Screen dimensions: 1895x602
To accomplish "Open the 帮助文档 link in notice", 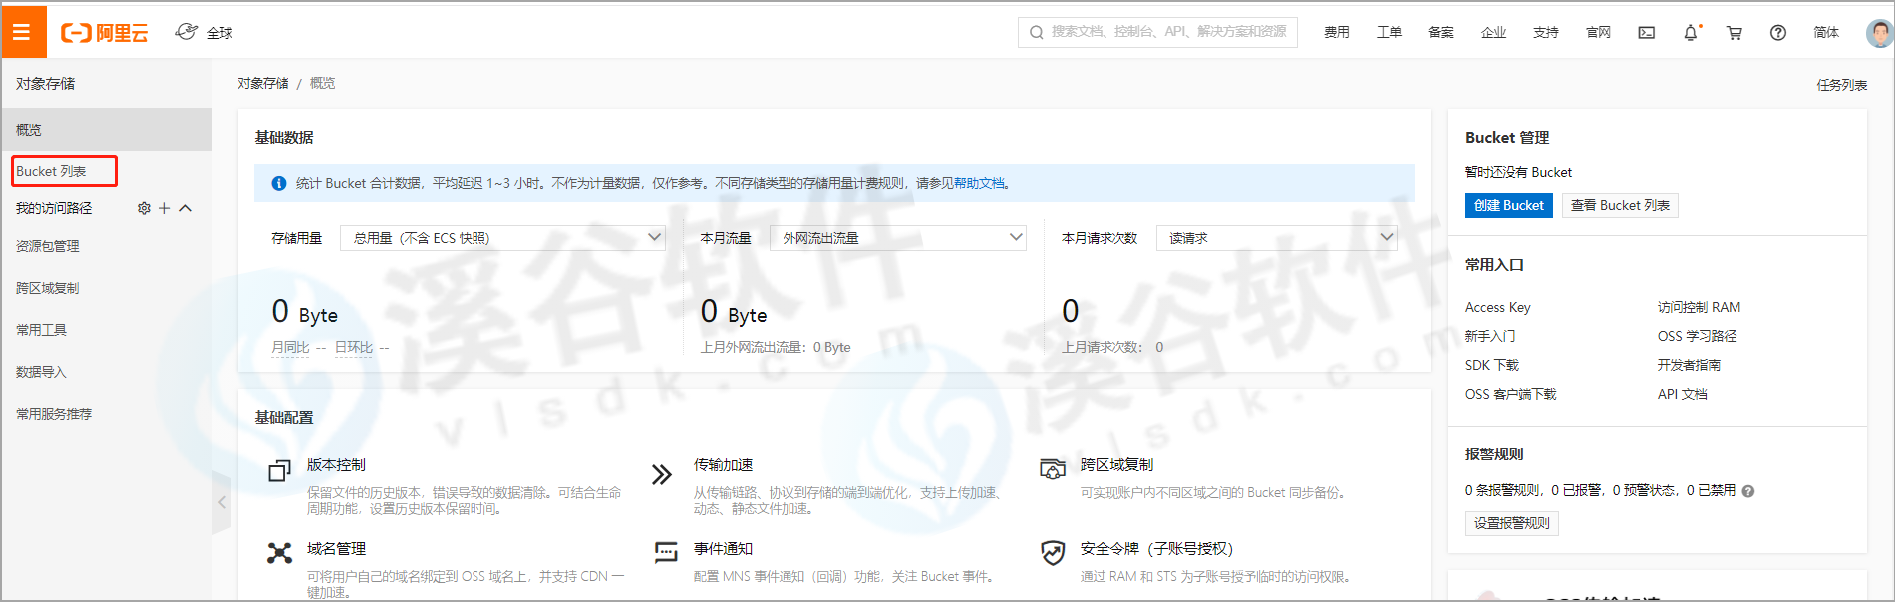I will coord(979,183).
